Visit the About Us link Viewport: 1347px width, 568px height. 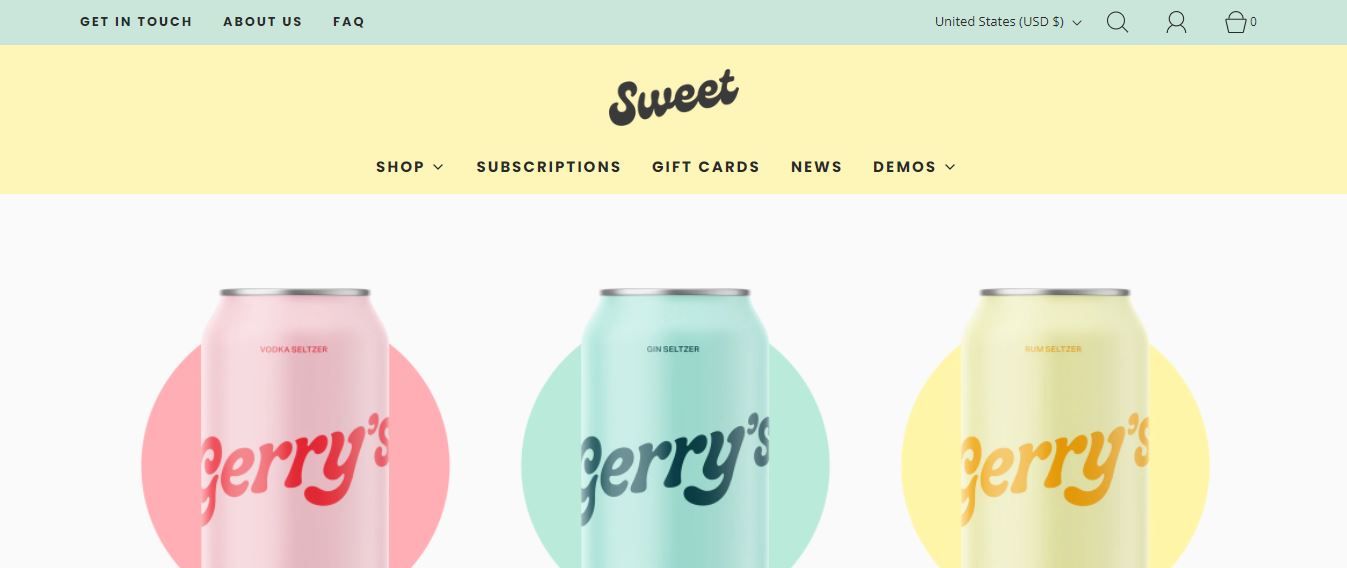262,22
